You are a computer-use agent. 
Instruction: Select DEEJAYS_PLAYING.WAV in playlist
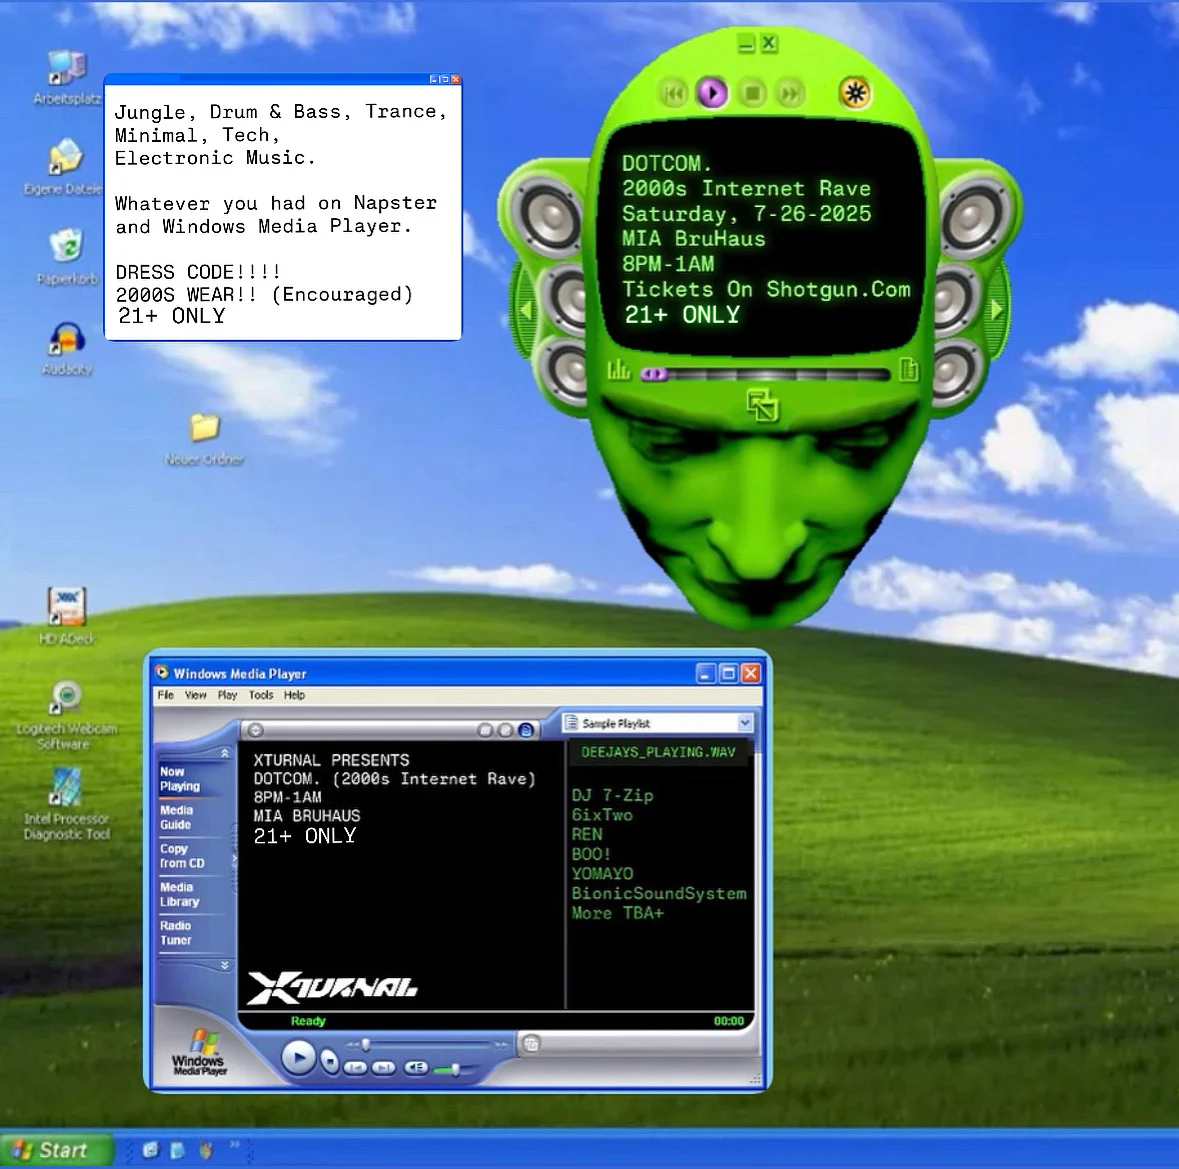pos(658,752)
